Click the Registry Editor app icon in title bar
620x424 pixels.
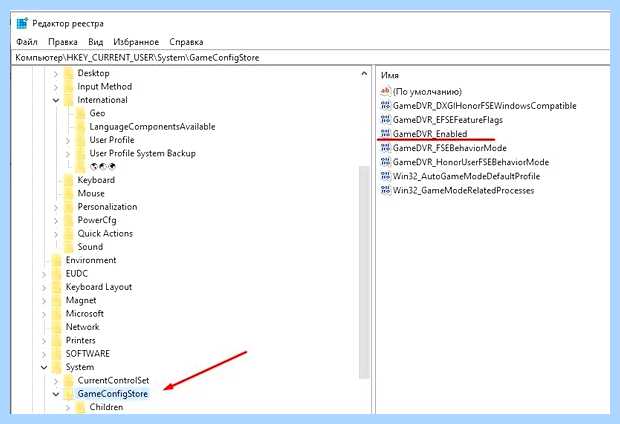[22, 24]
